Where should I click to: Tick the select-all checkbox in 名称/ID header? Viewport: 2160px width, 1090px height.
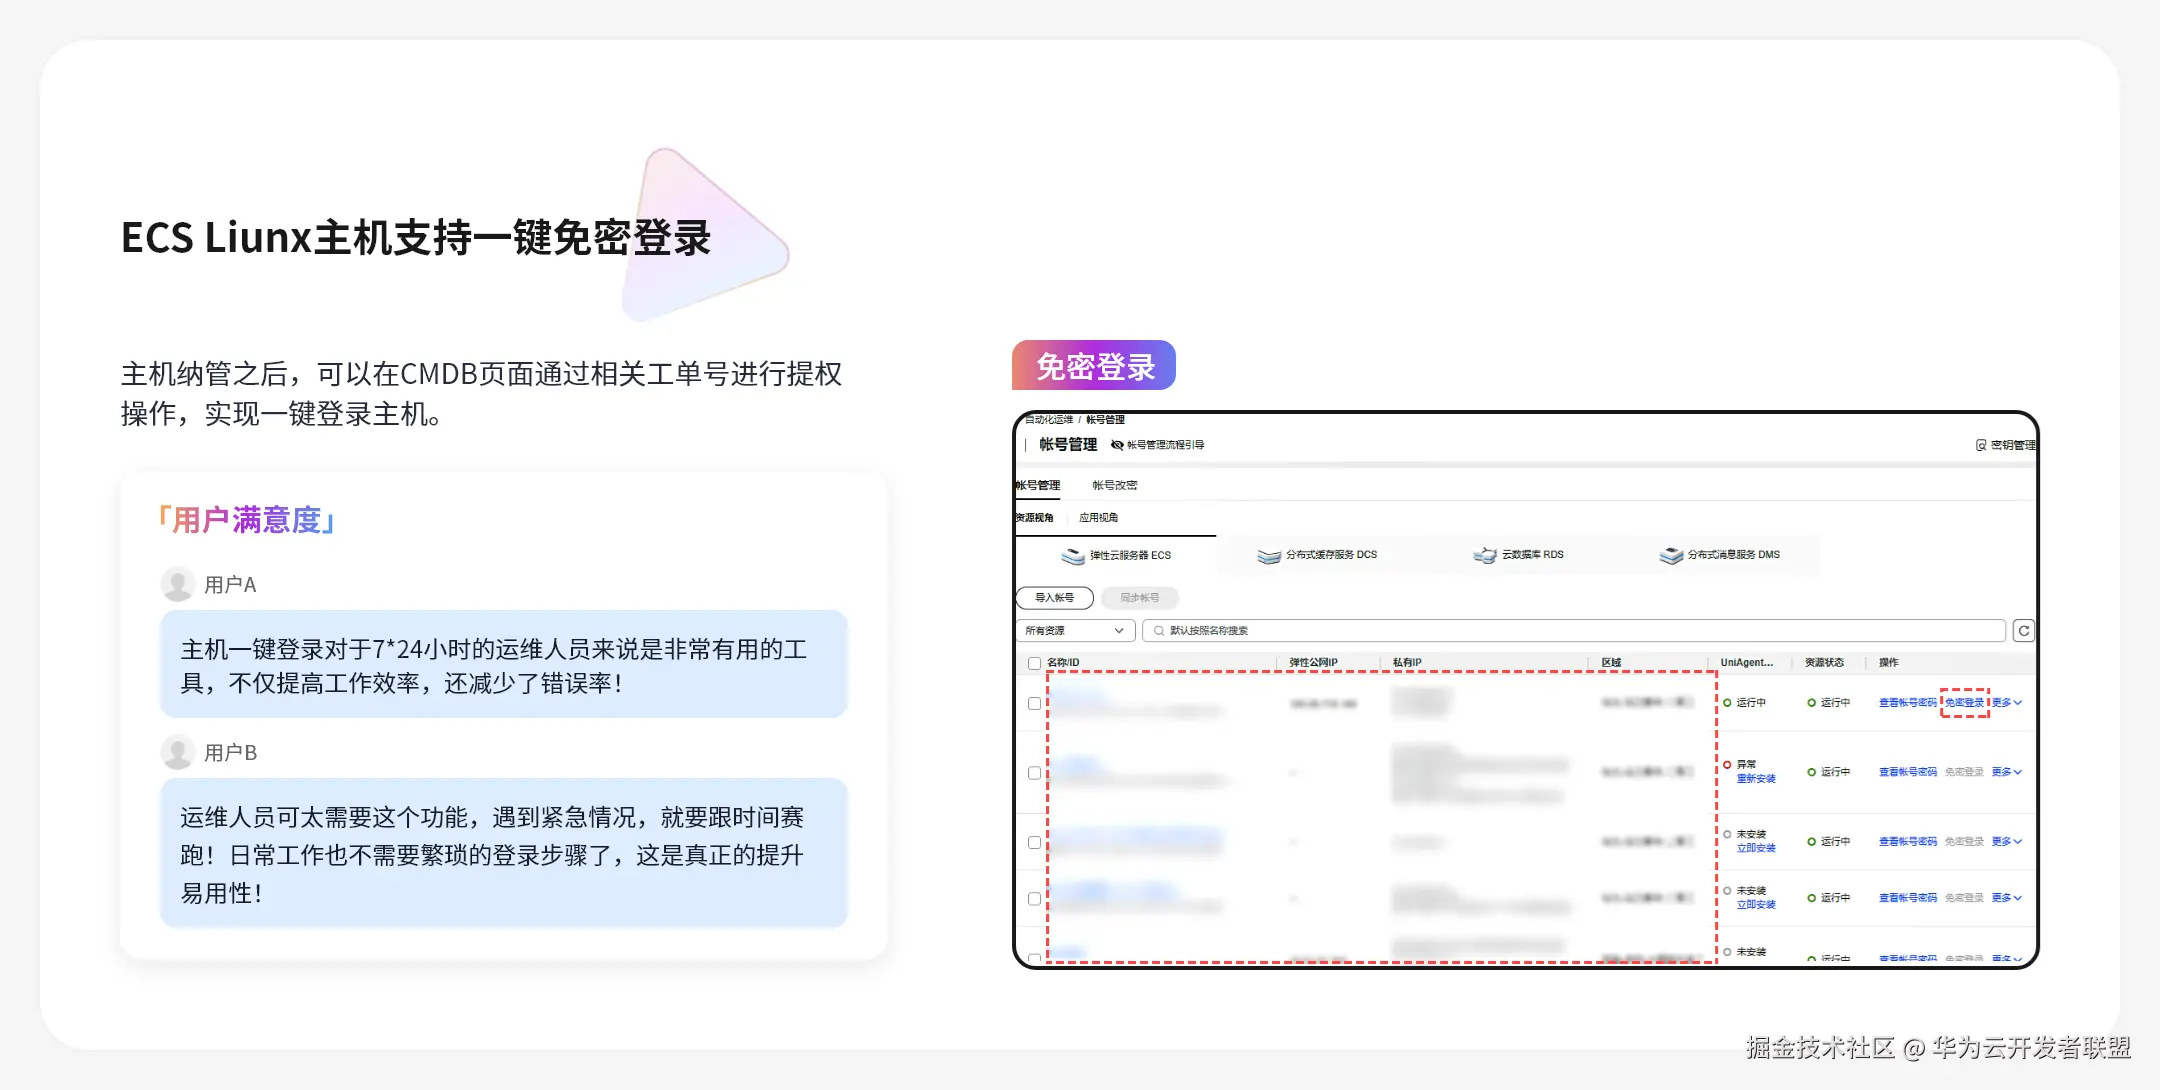(x=1034, y=663)
